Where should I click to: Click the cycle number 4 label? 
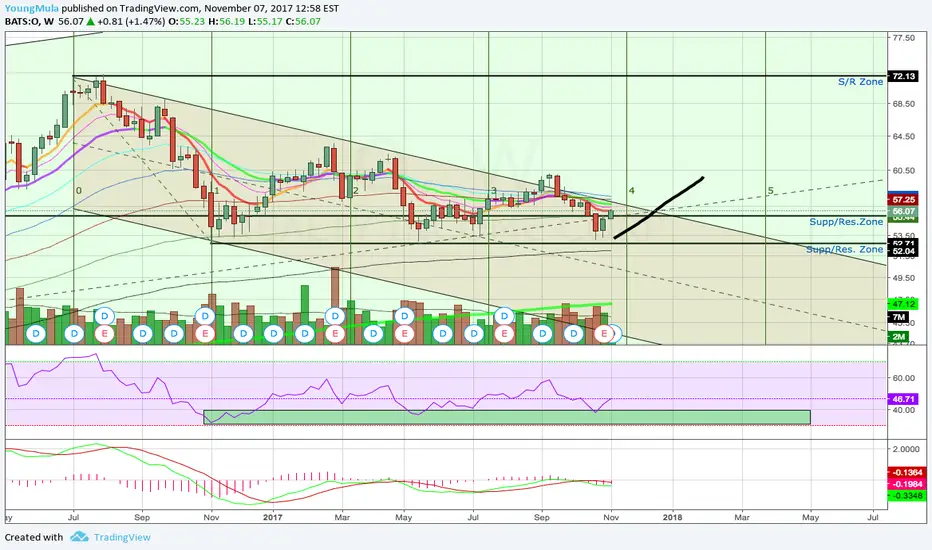[632, 191]
